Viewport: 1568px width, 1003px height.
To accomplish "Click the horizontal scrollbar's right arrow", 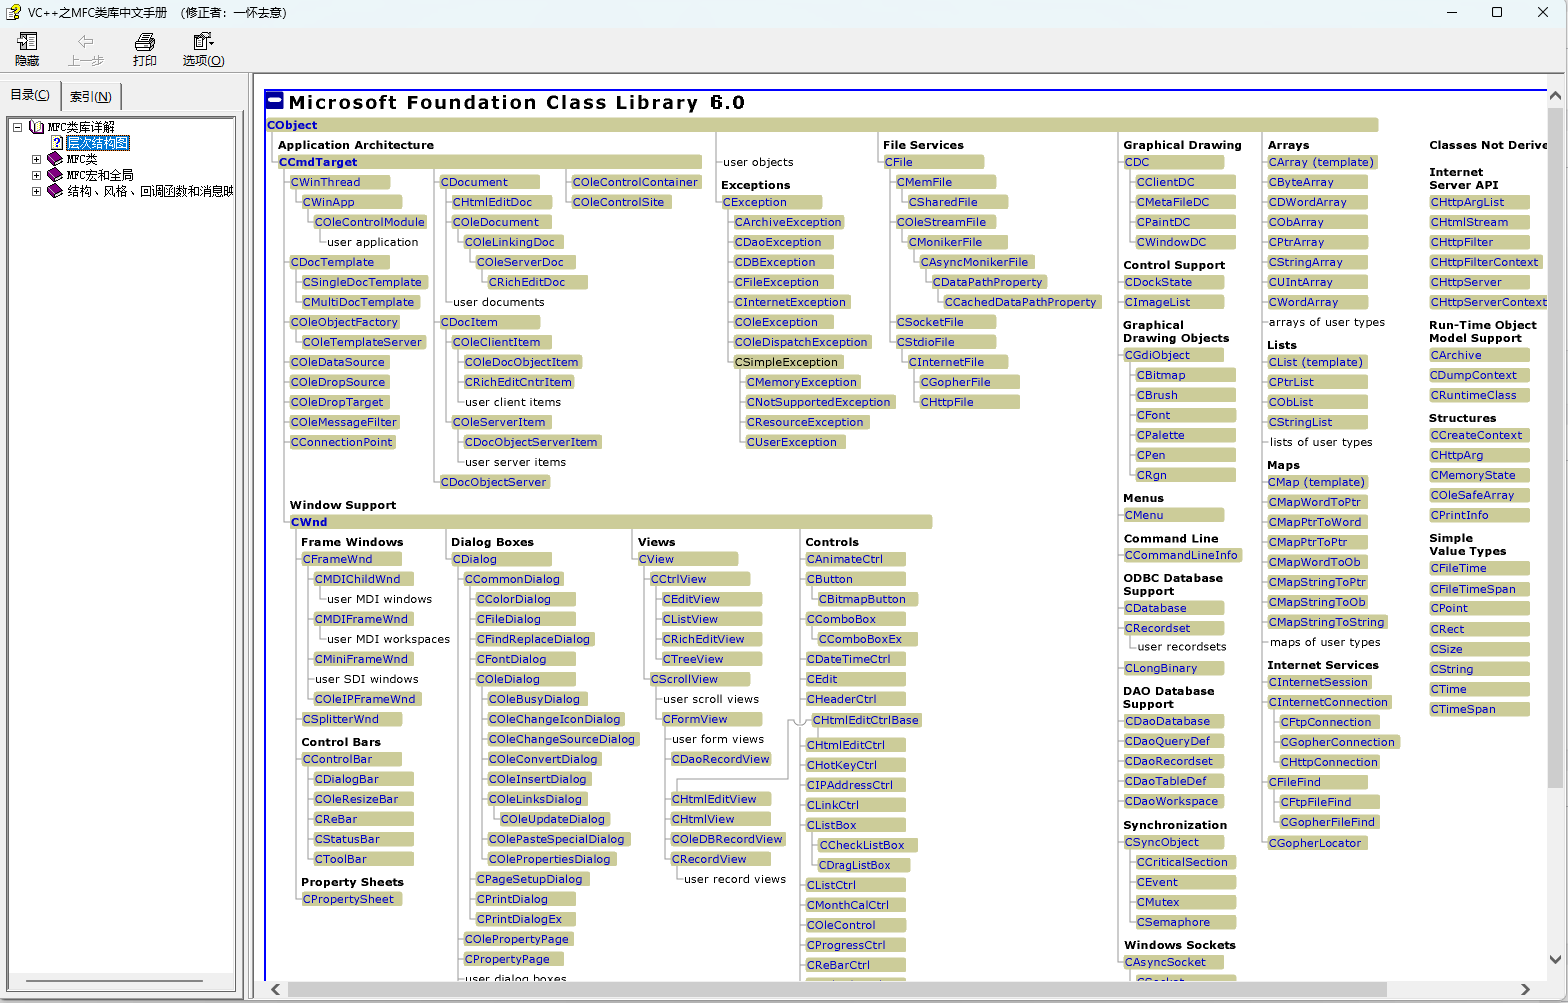I will point(1525,990).
